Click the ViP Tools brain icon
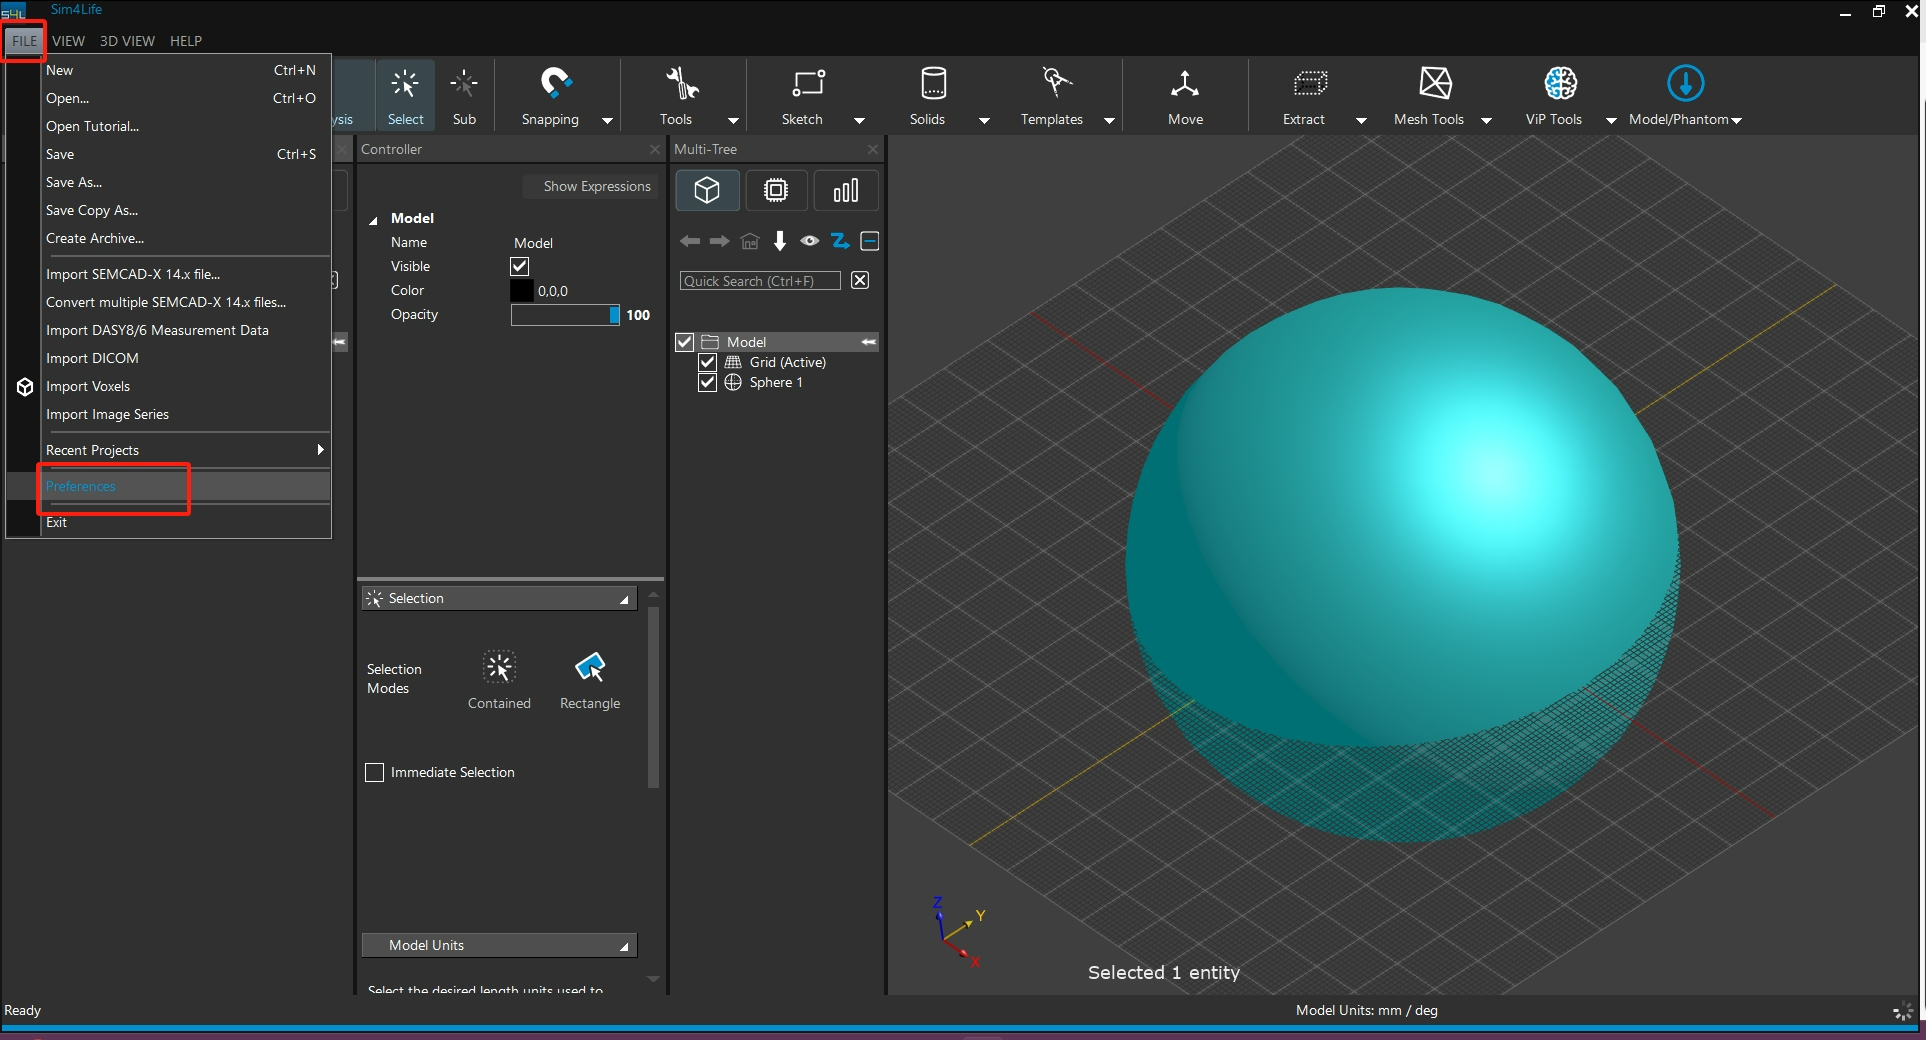 (x=1559, y=85)
